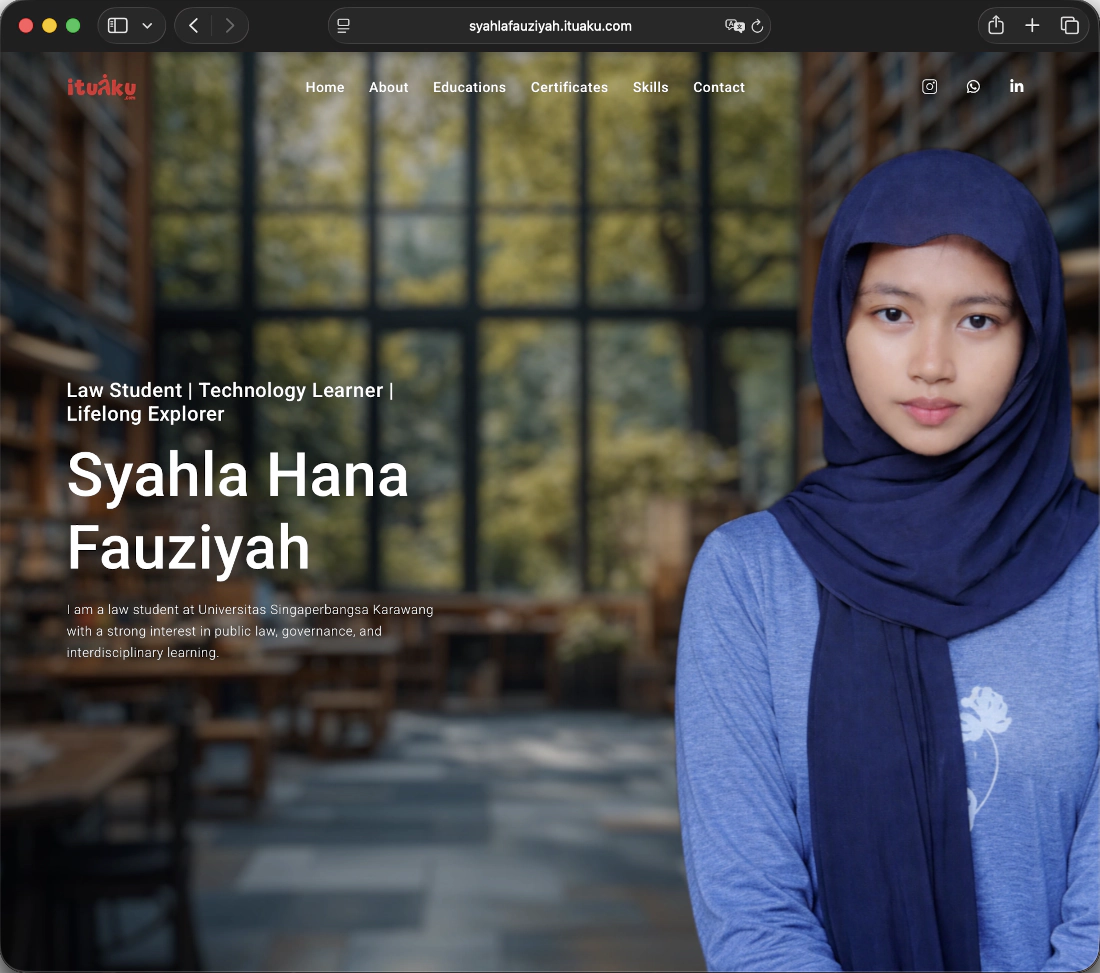This screenshot has width=1100, height=973.
Task: Open a new tab
Action: pyautogui.click(x=1032, y=26)
